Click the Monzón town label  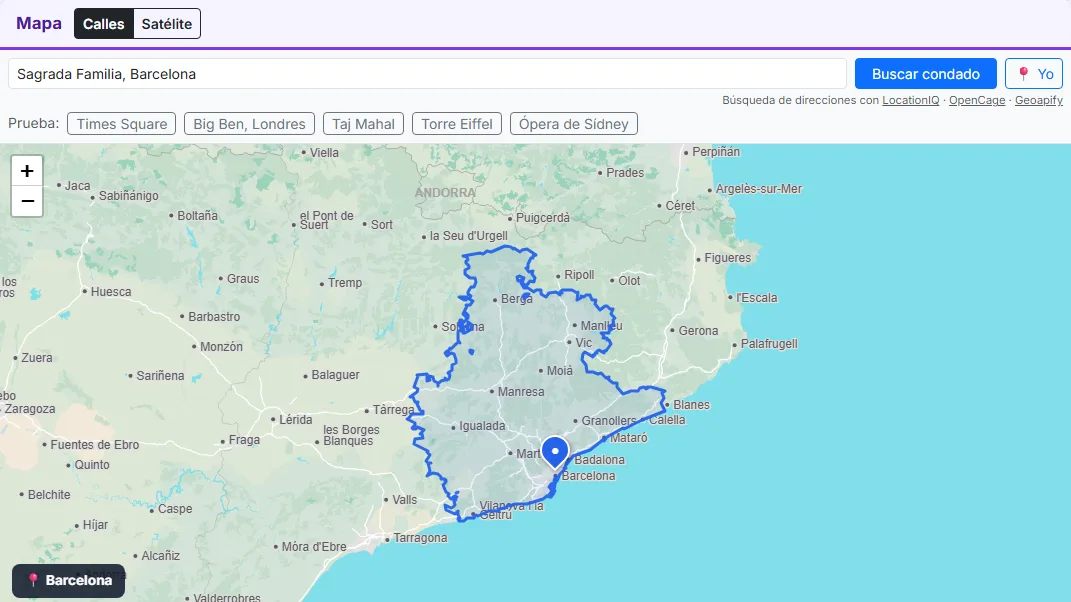click(x=221, y=346)
